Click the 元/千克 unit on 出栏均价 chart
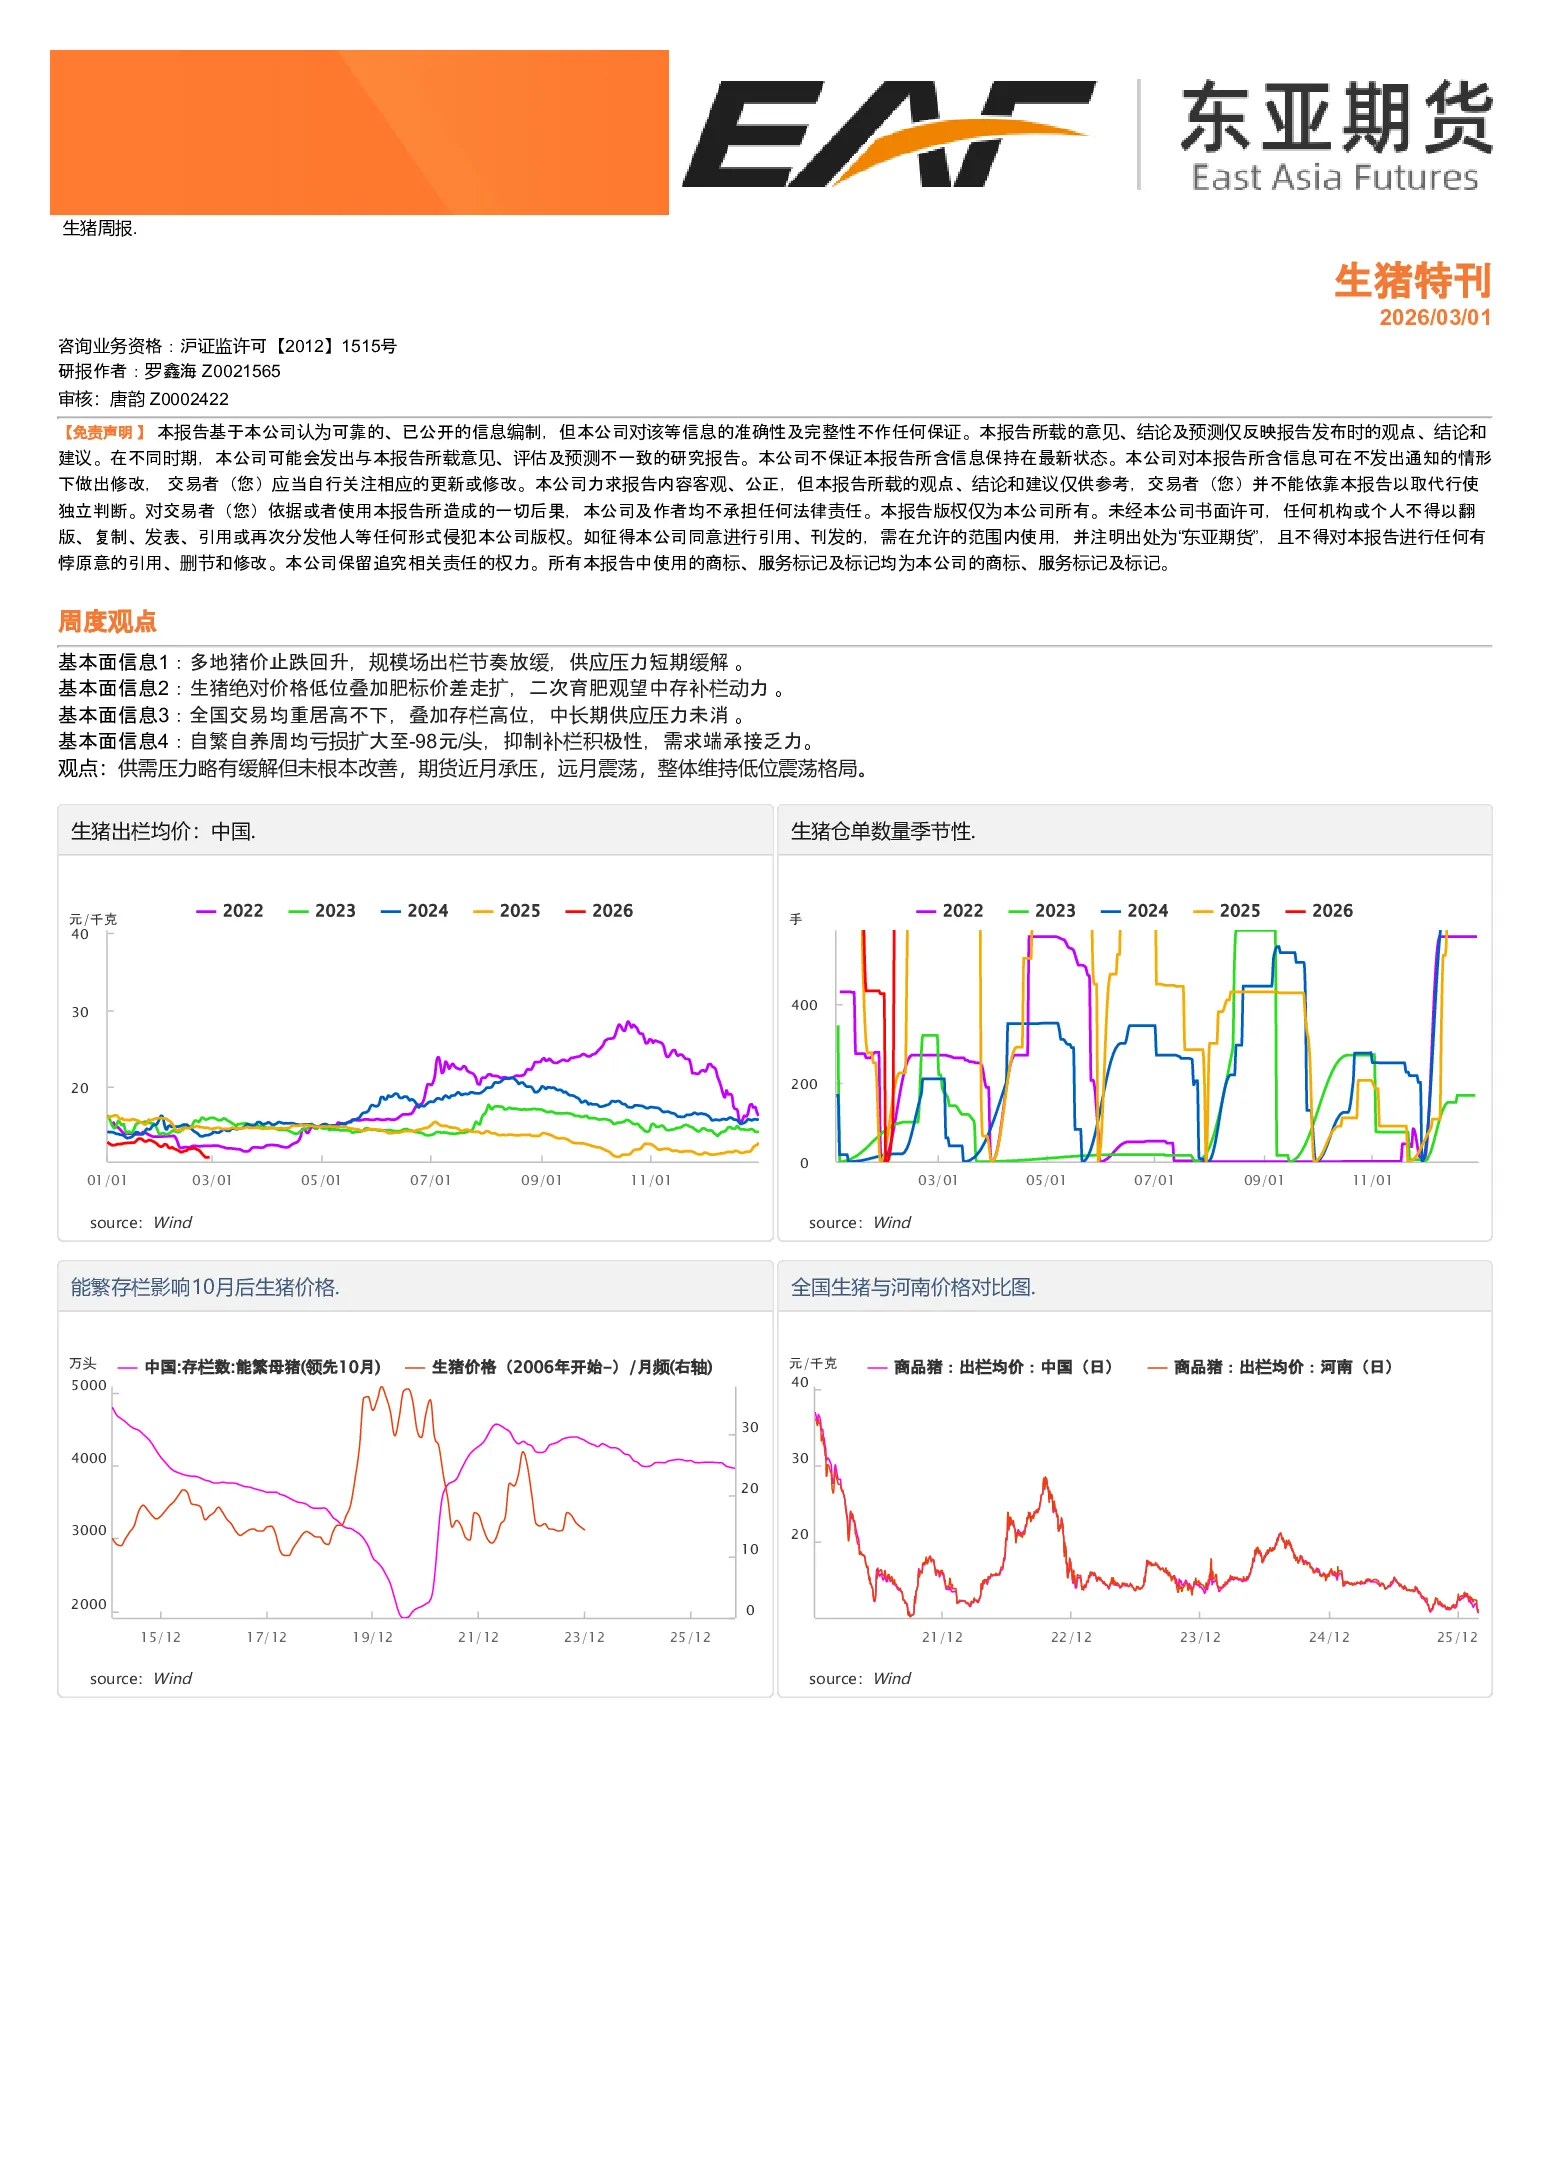Image resolution: width=1550 pixels, height=2172 pixels. (x=93, y=919)
